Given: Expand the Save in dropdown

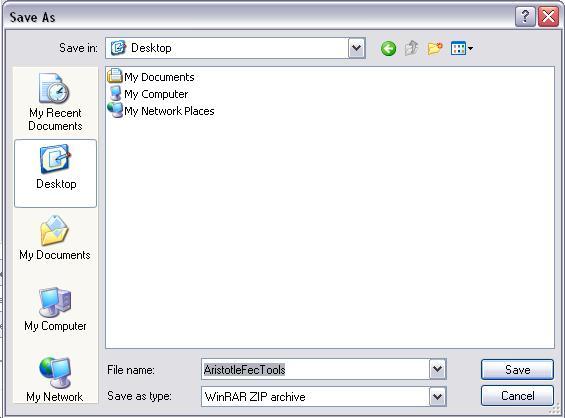Looking at the screenshot, I should 357,48.
